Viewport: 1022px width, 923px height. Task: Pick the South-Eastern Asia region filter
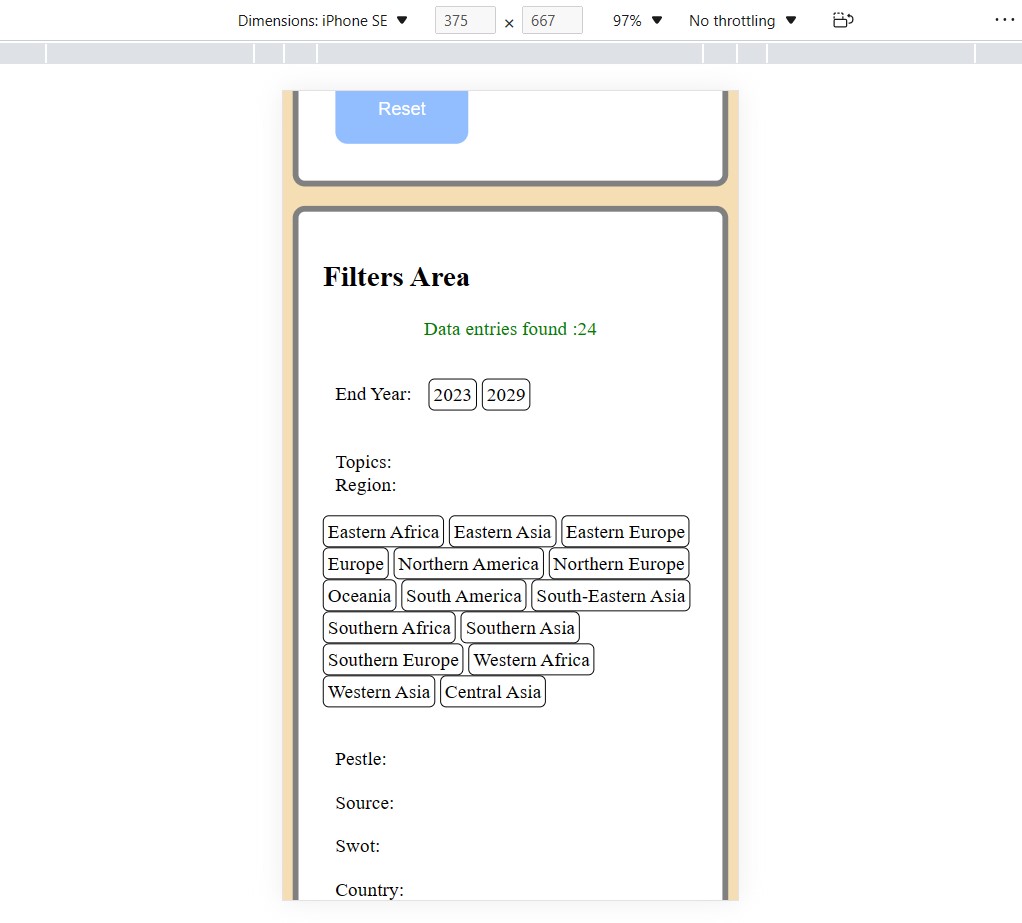click(611, 595)
